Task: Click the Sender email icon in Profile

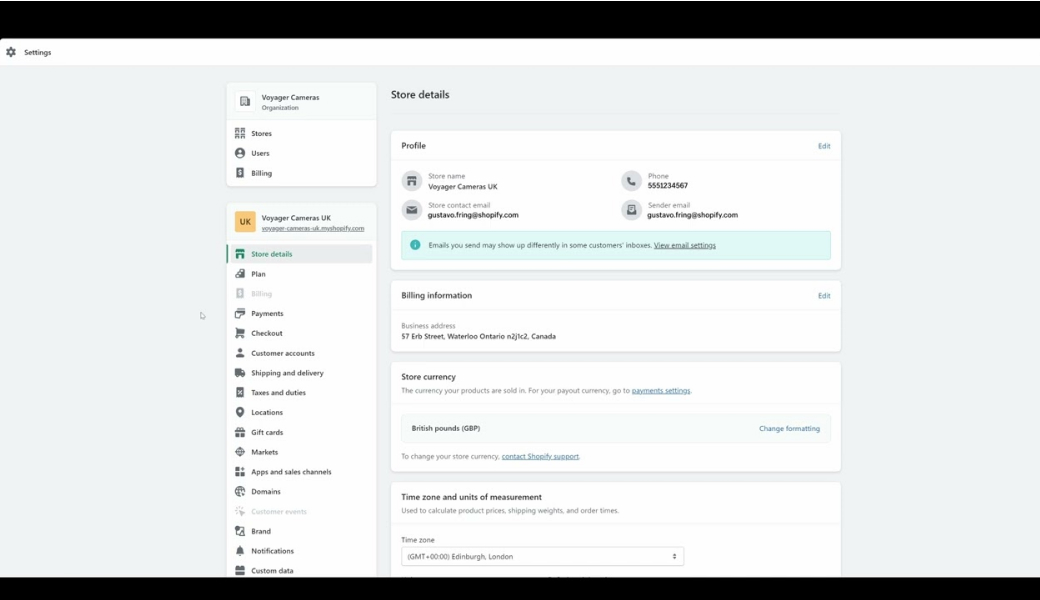Action: pos(631,210)
